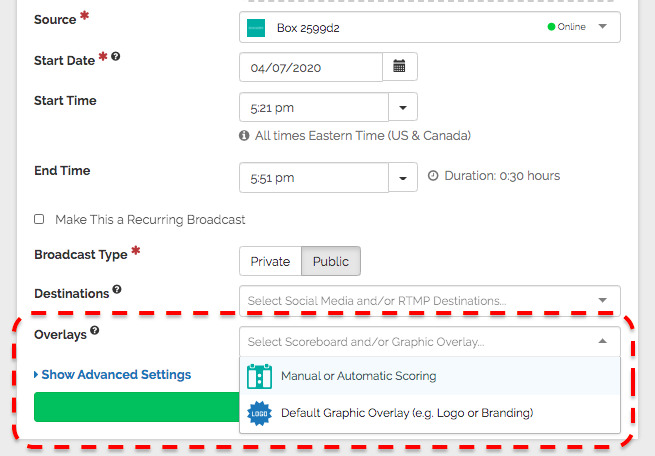Click the Start Date input field

(311, 67)
